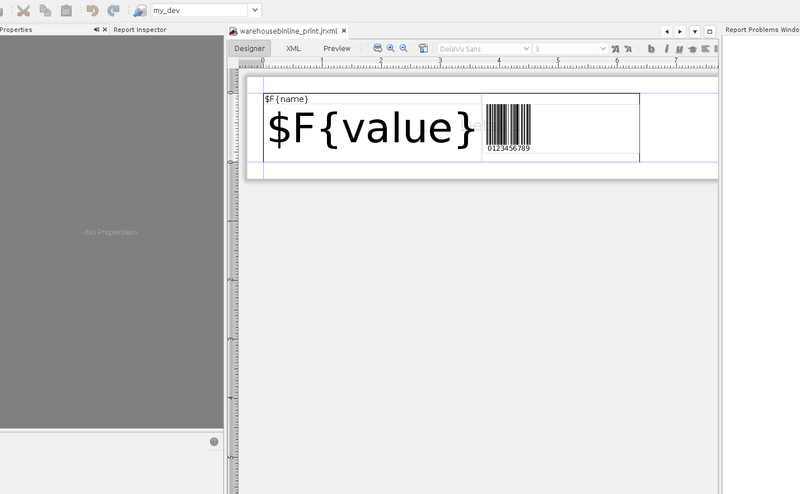Open the my_dev datasource dropdown

pos(255,10)
